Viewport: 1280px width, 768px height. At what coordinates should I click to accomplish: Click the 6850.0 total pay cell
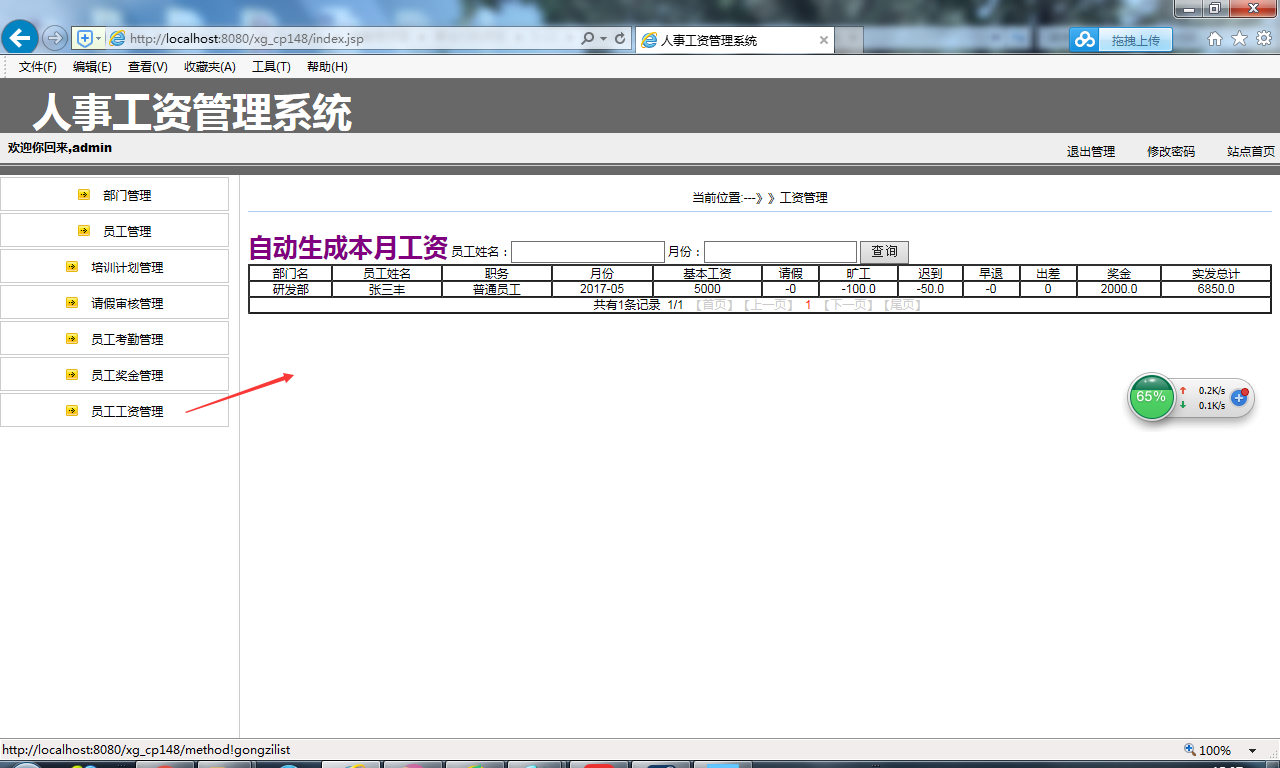point(1216,289)
